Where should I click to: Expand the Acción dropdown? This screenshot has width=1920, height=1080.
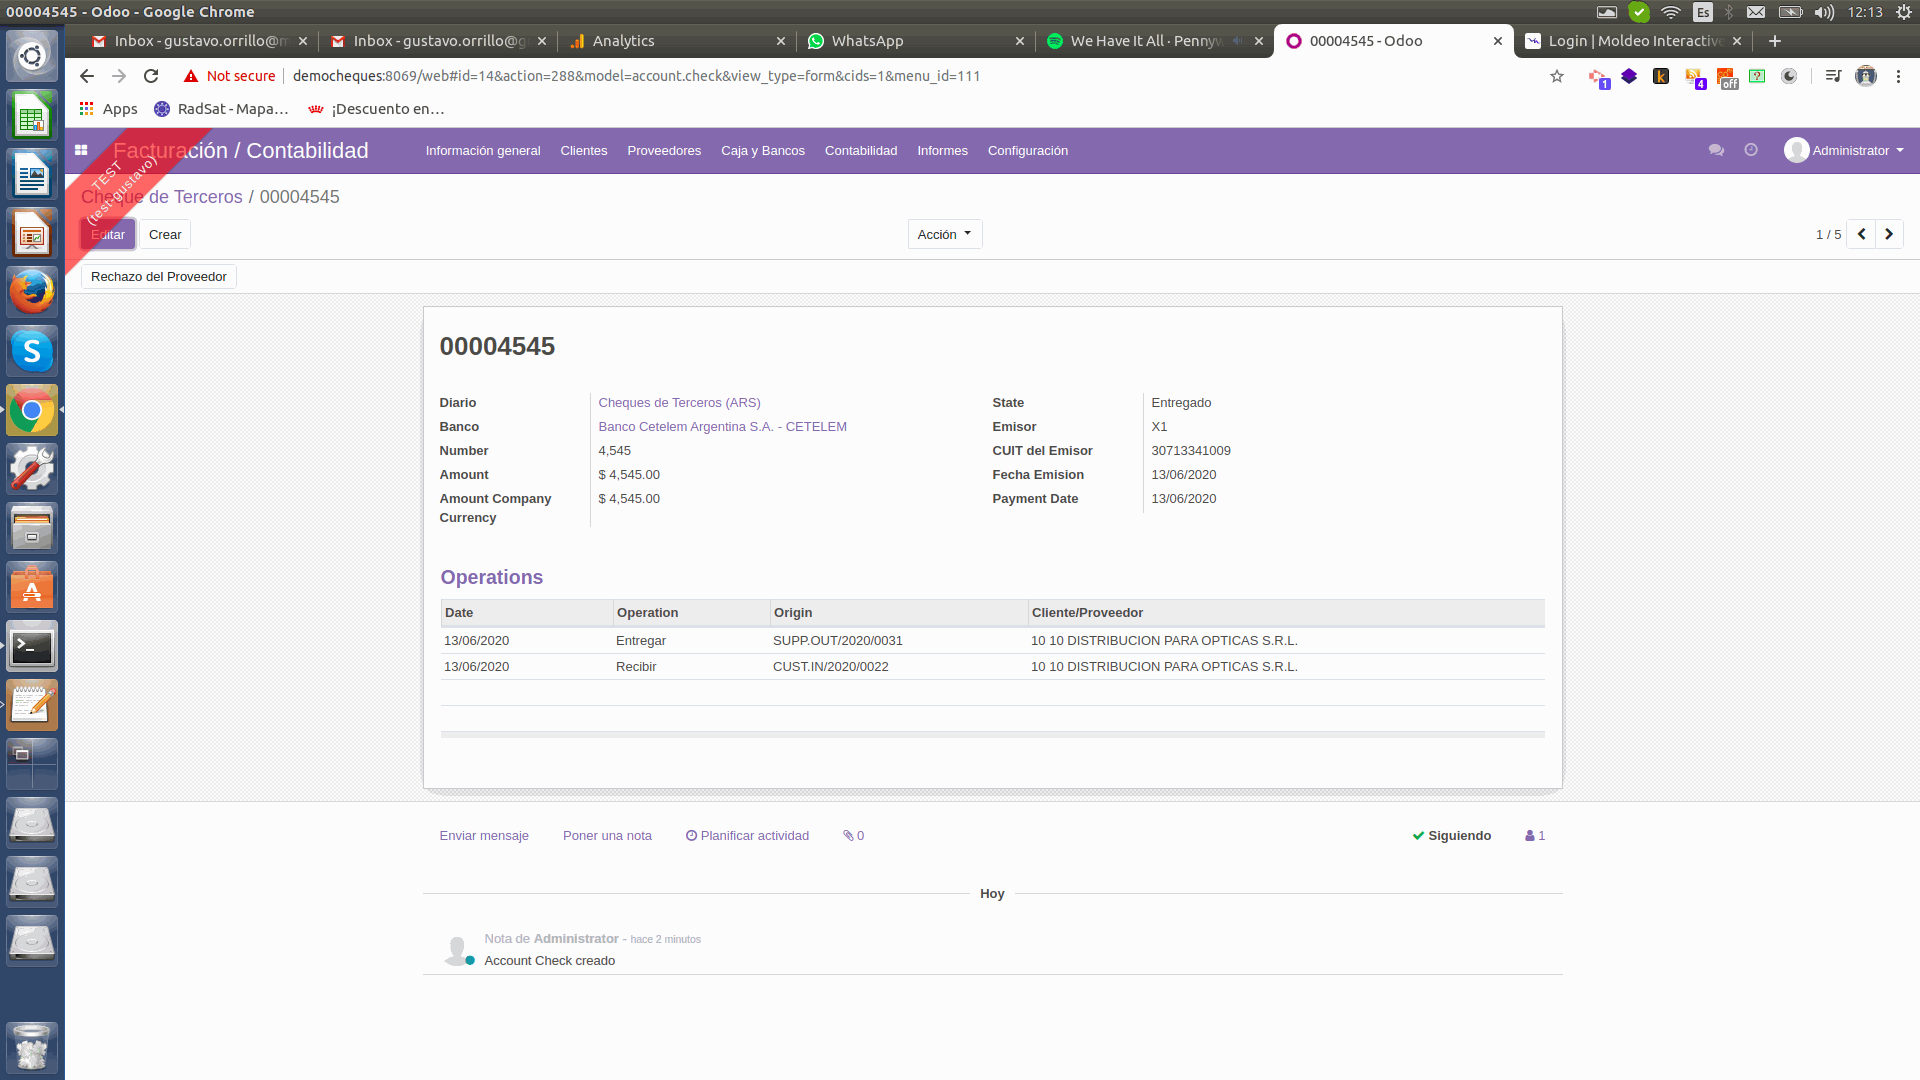point(945,234)
